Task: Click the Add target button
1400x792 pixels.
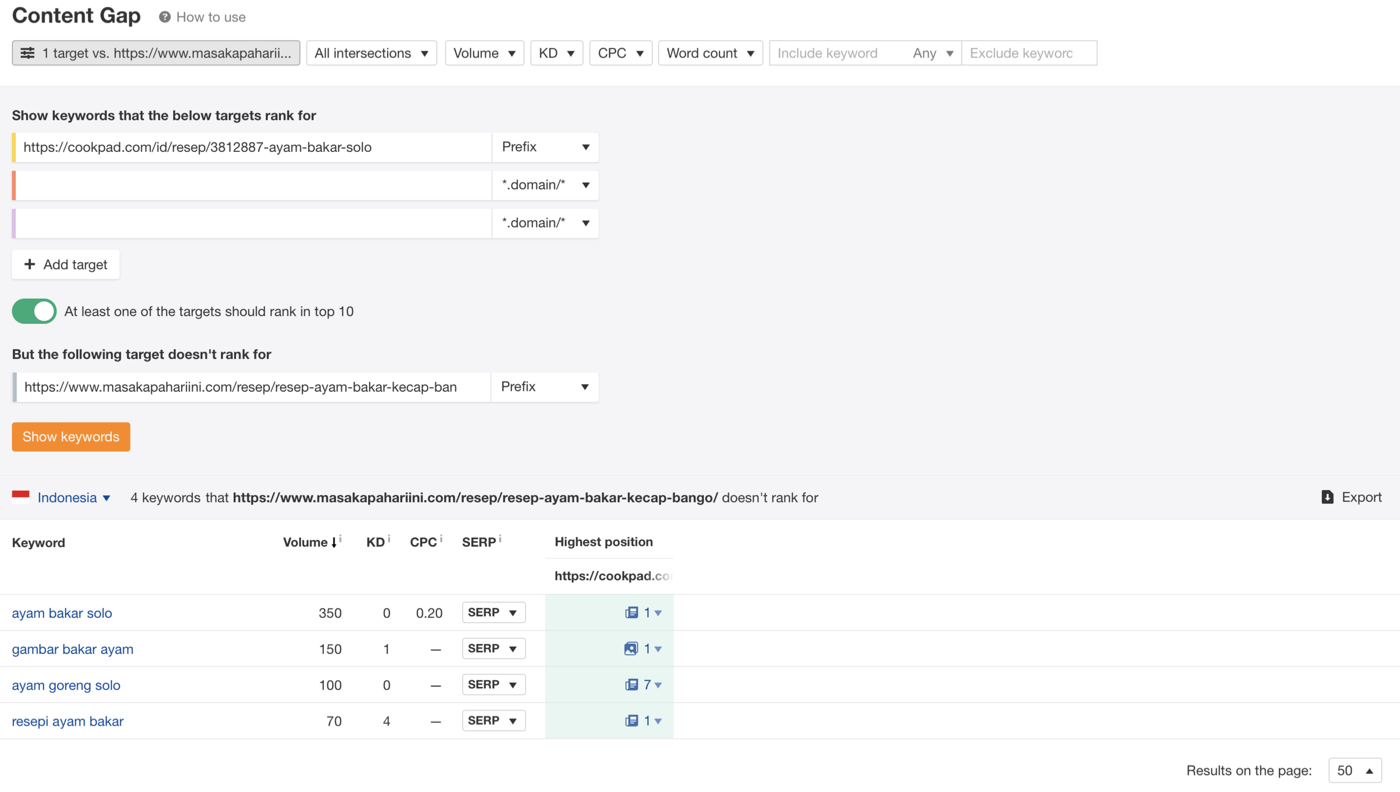Action: pyautogui.click(x=66, y=264)
